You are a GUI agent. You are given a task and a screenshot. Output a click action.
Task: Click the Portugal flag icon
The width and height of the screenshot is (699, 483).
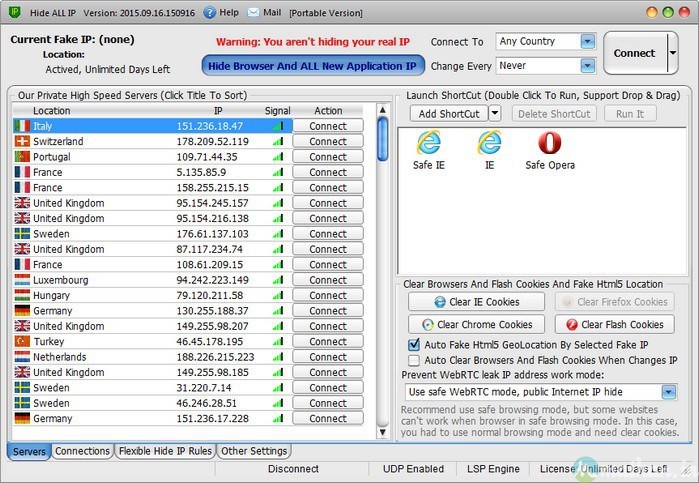click(22, 157)
